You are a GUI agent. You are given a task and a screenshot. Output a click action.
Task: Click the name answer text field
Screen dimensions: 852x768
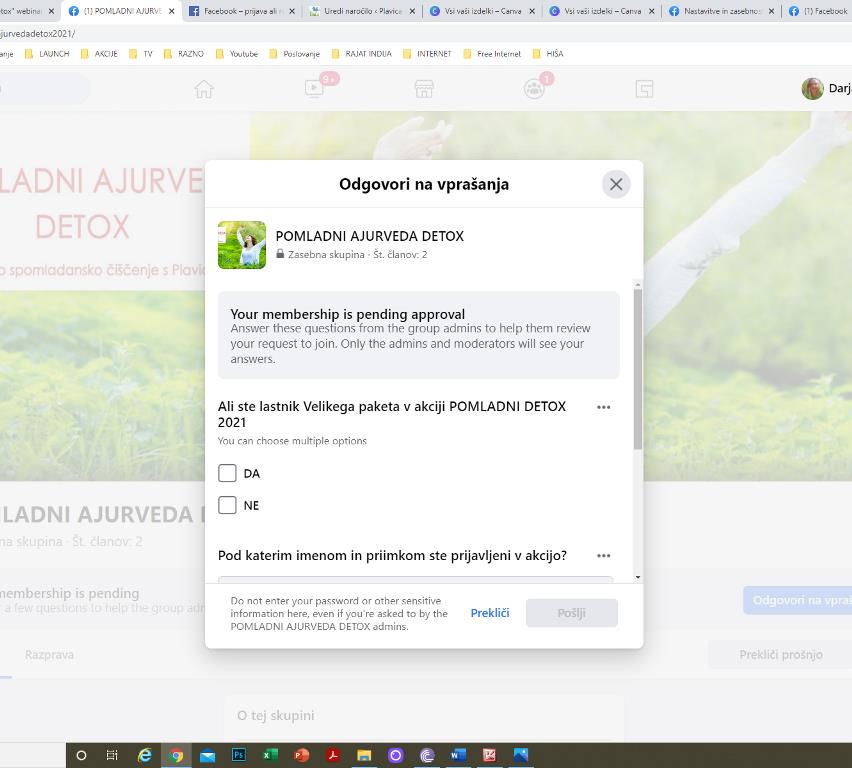416,579
